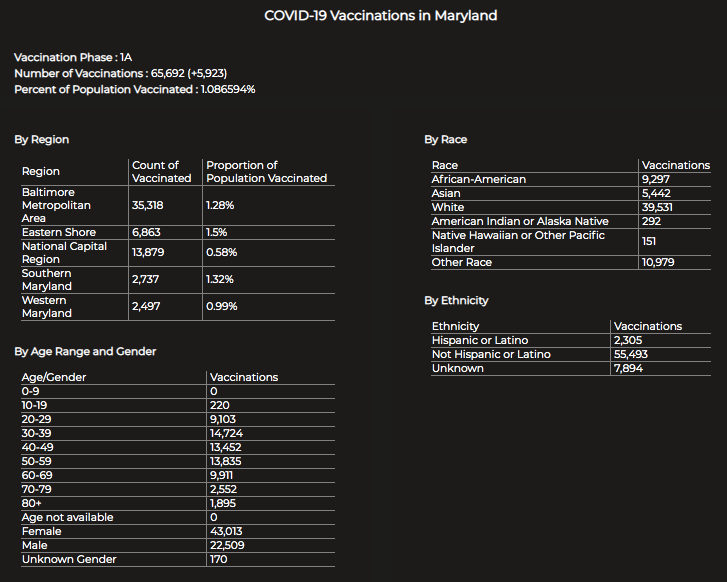Select the Not Hispanic or Latino row label

click(491, 354)
